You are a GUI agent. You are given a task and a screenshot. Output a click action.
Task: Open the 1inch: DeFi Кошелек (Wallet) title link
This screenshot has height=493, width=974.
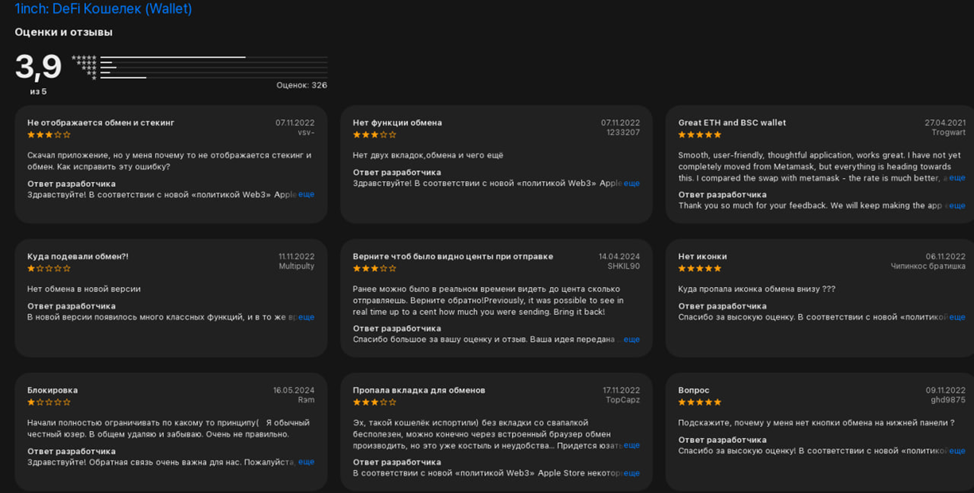click(x=103, y=9)
